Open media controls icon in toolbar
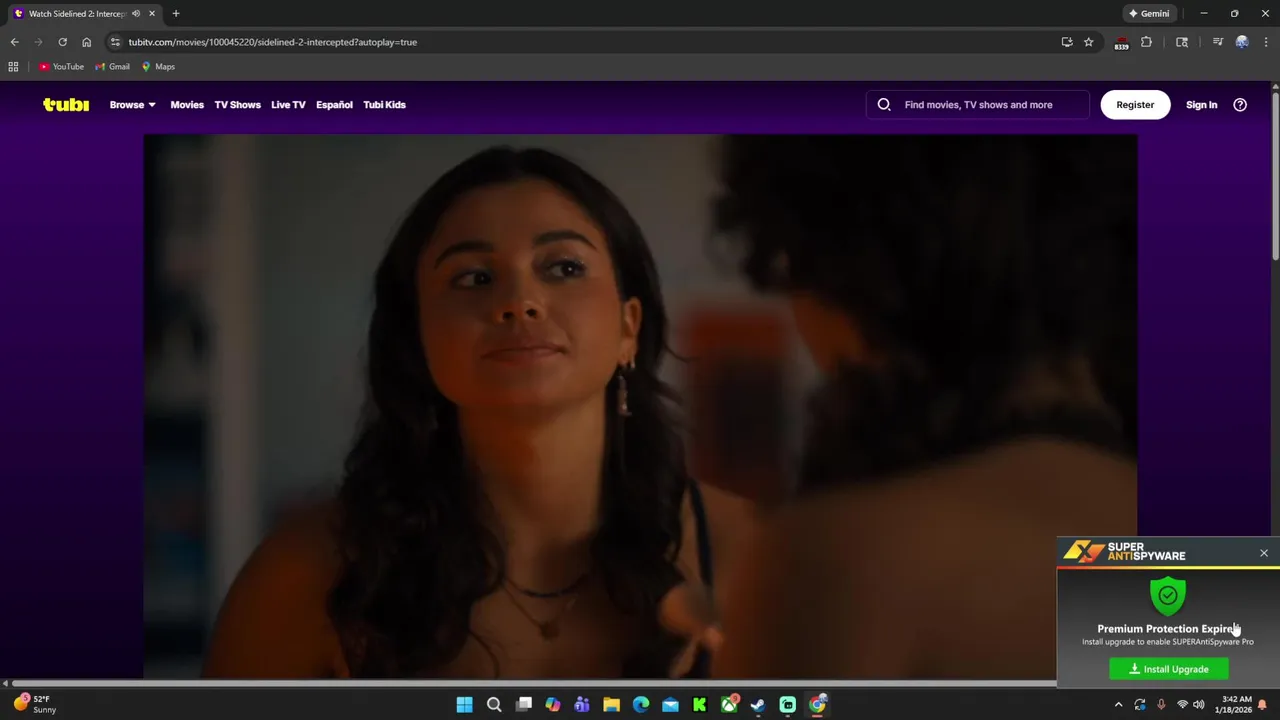Viewport: 1280px width, 720px height. 1217,42
